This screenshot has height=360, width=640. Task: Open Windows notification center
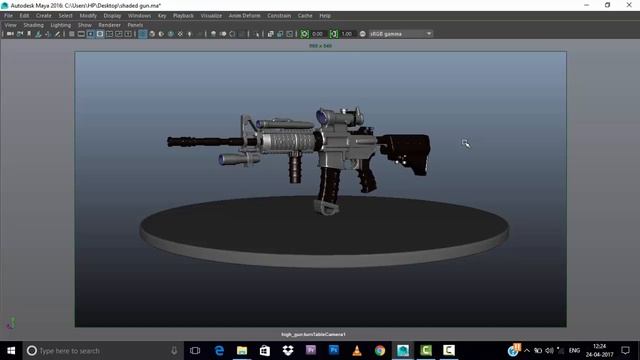tap(625, 351)
